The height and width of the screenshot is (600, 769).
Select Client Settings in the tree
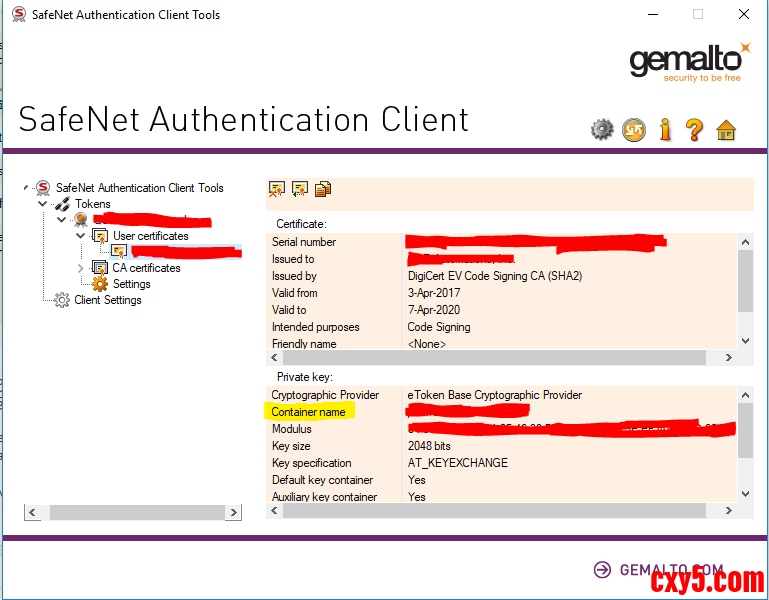coord(107,300)
